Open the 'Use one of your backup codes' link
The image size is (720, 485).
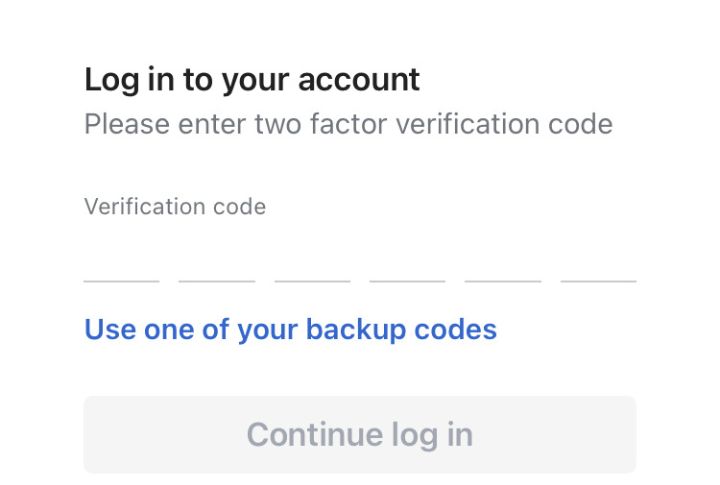[290, 329]
